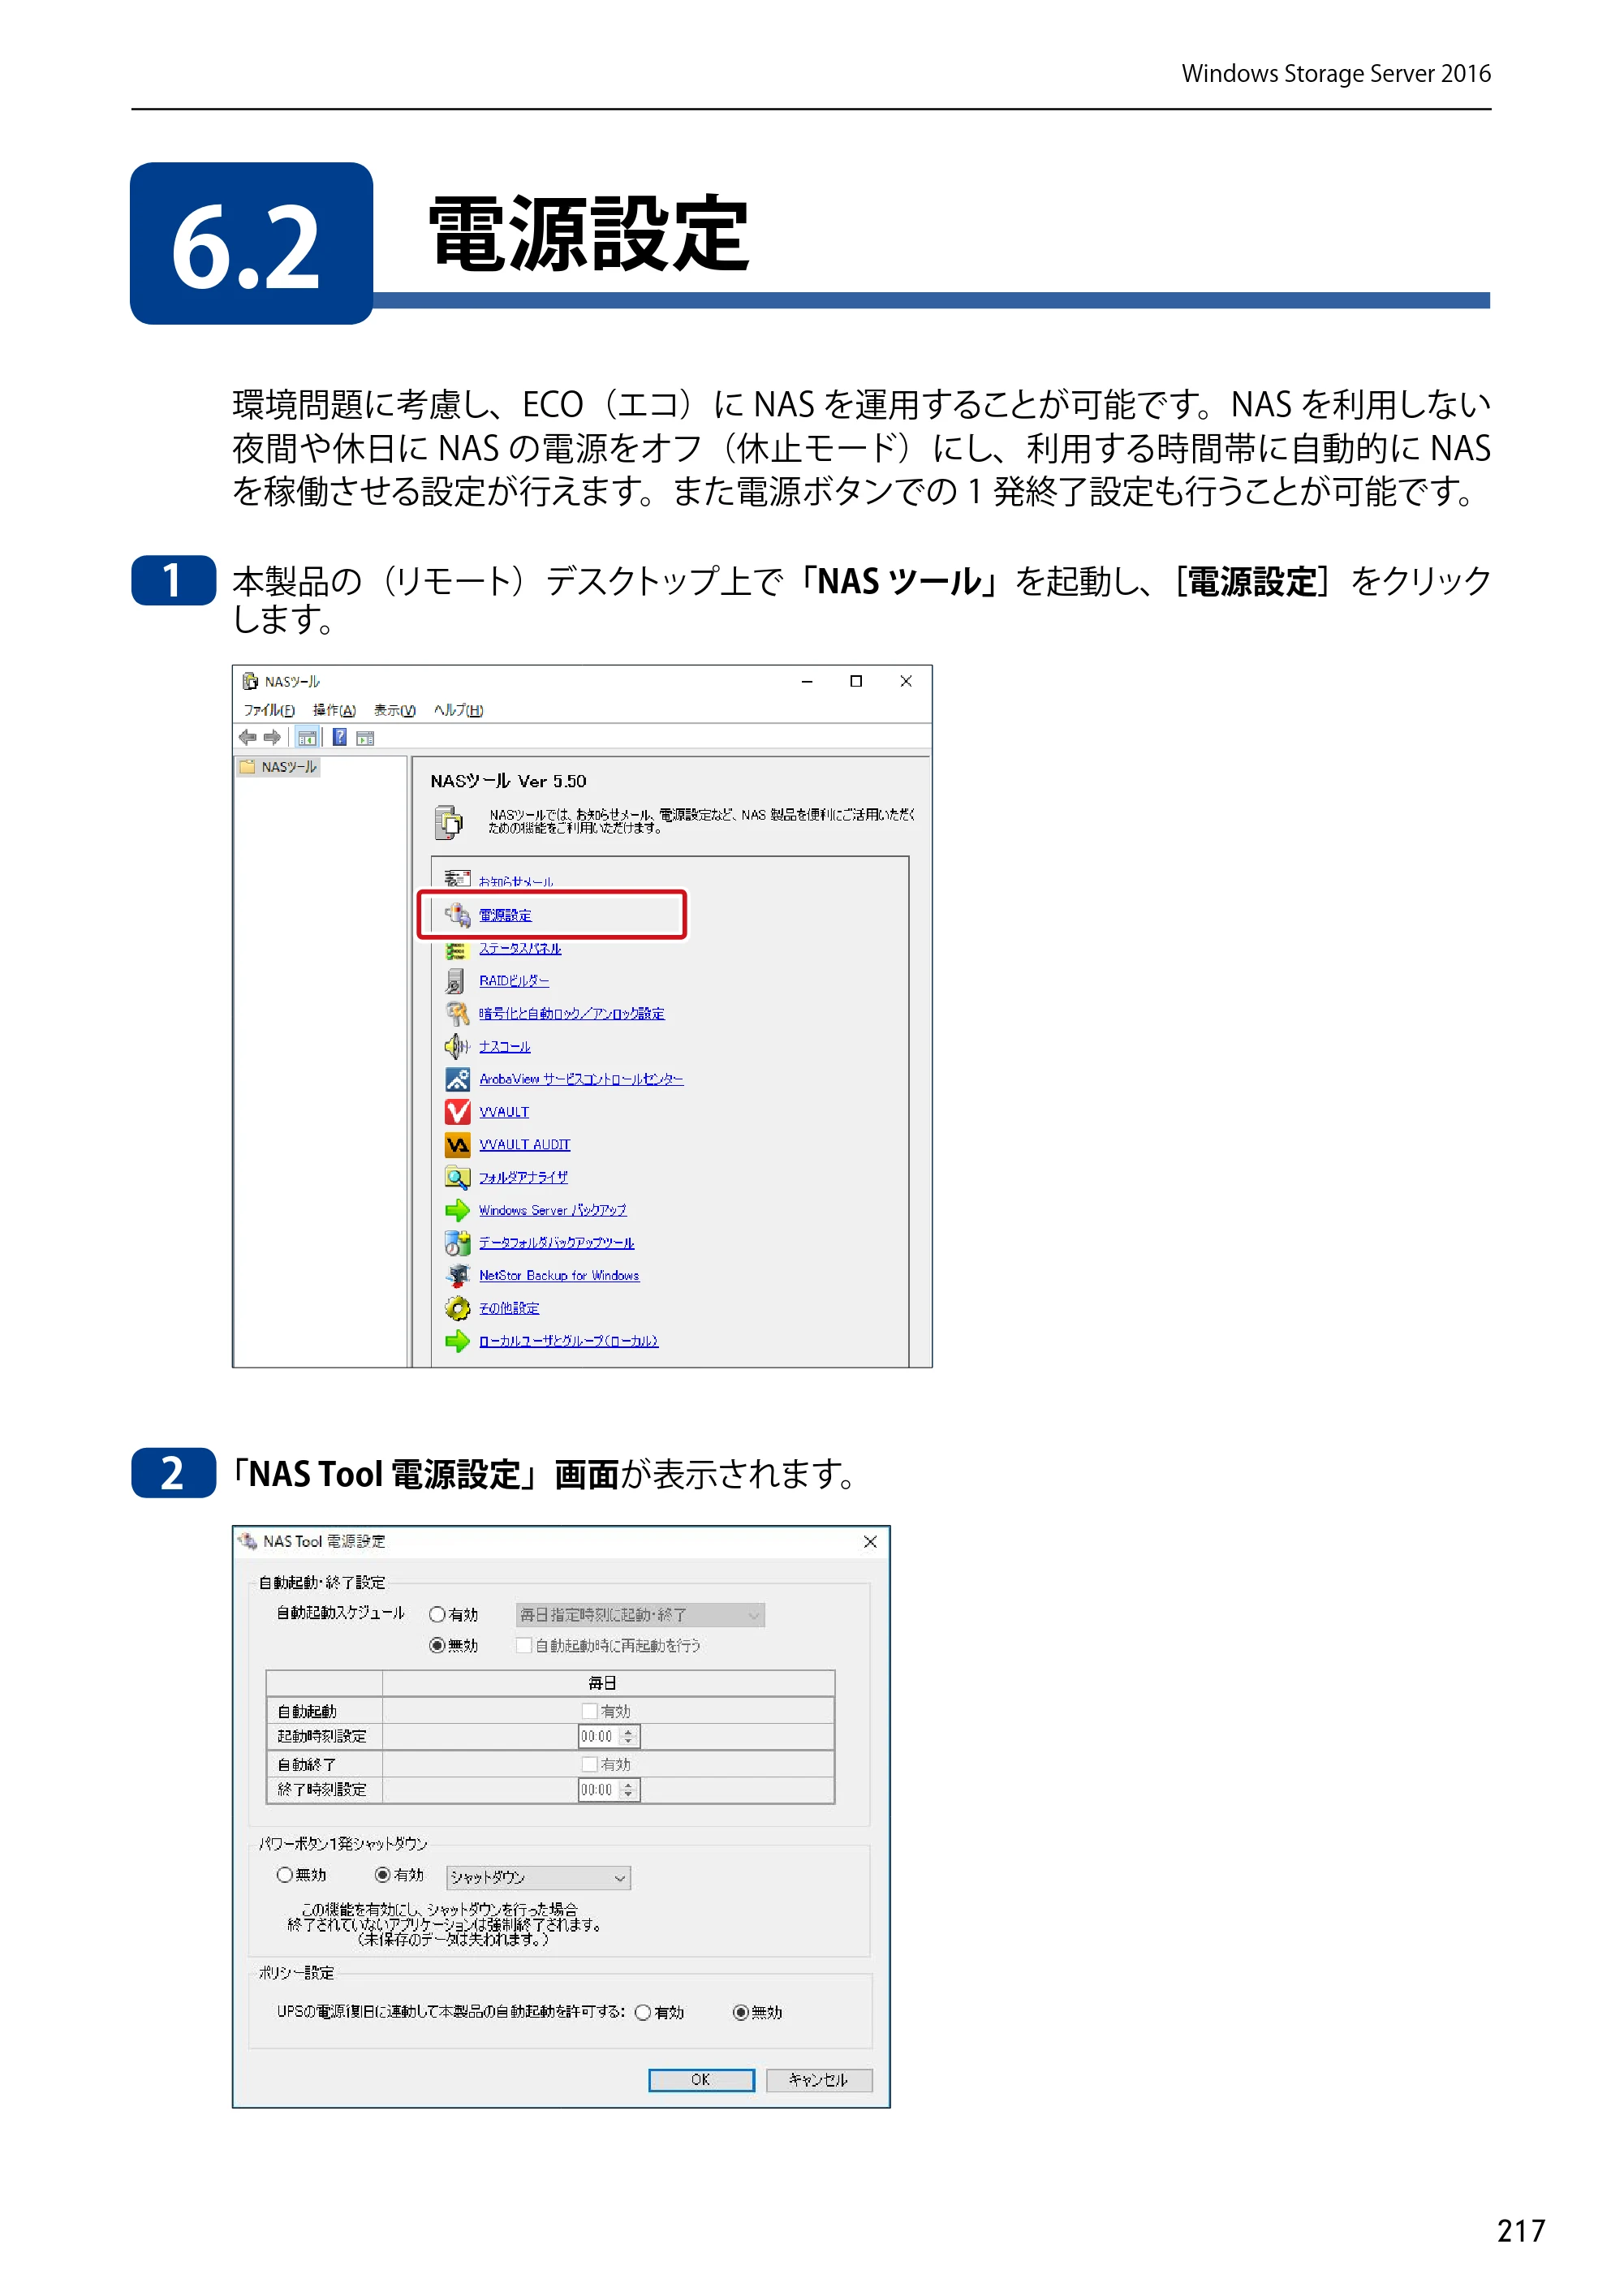
Task: Open the 電源設定 link
Action: [x=505, y=915]
